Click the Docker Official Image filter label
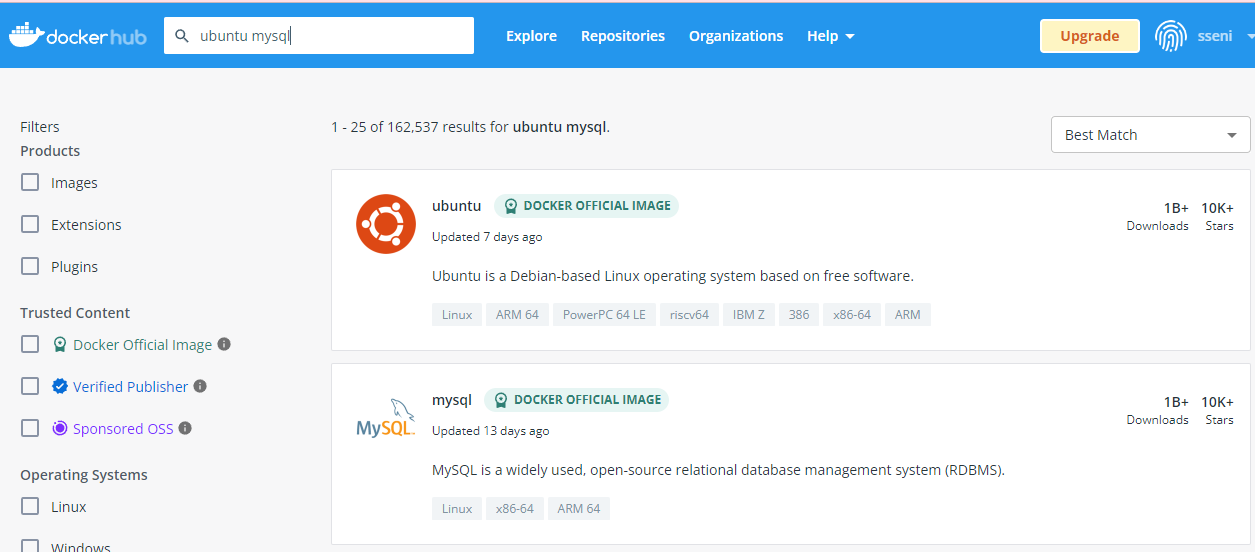Screen dimensions: 1255x552 [142, 344]
